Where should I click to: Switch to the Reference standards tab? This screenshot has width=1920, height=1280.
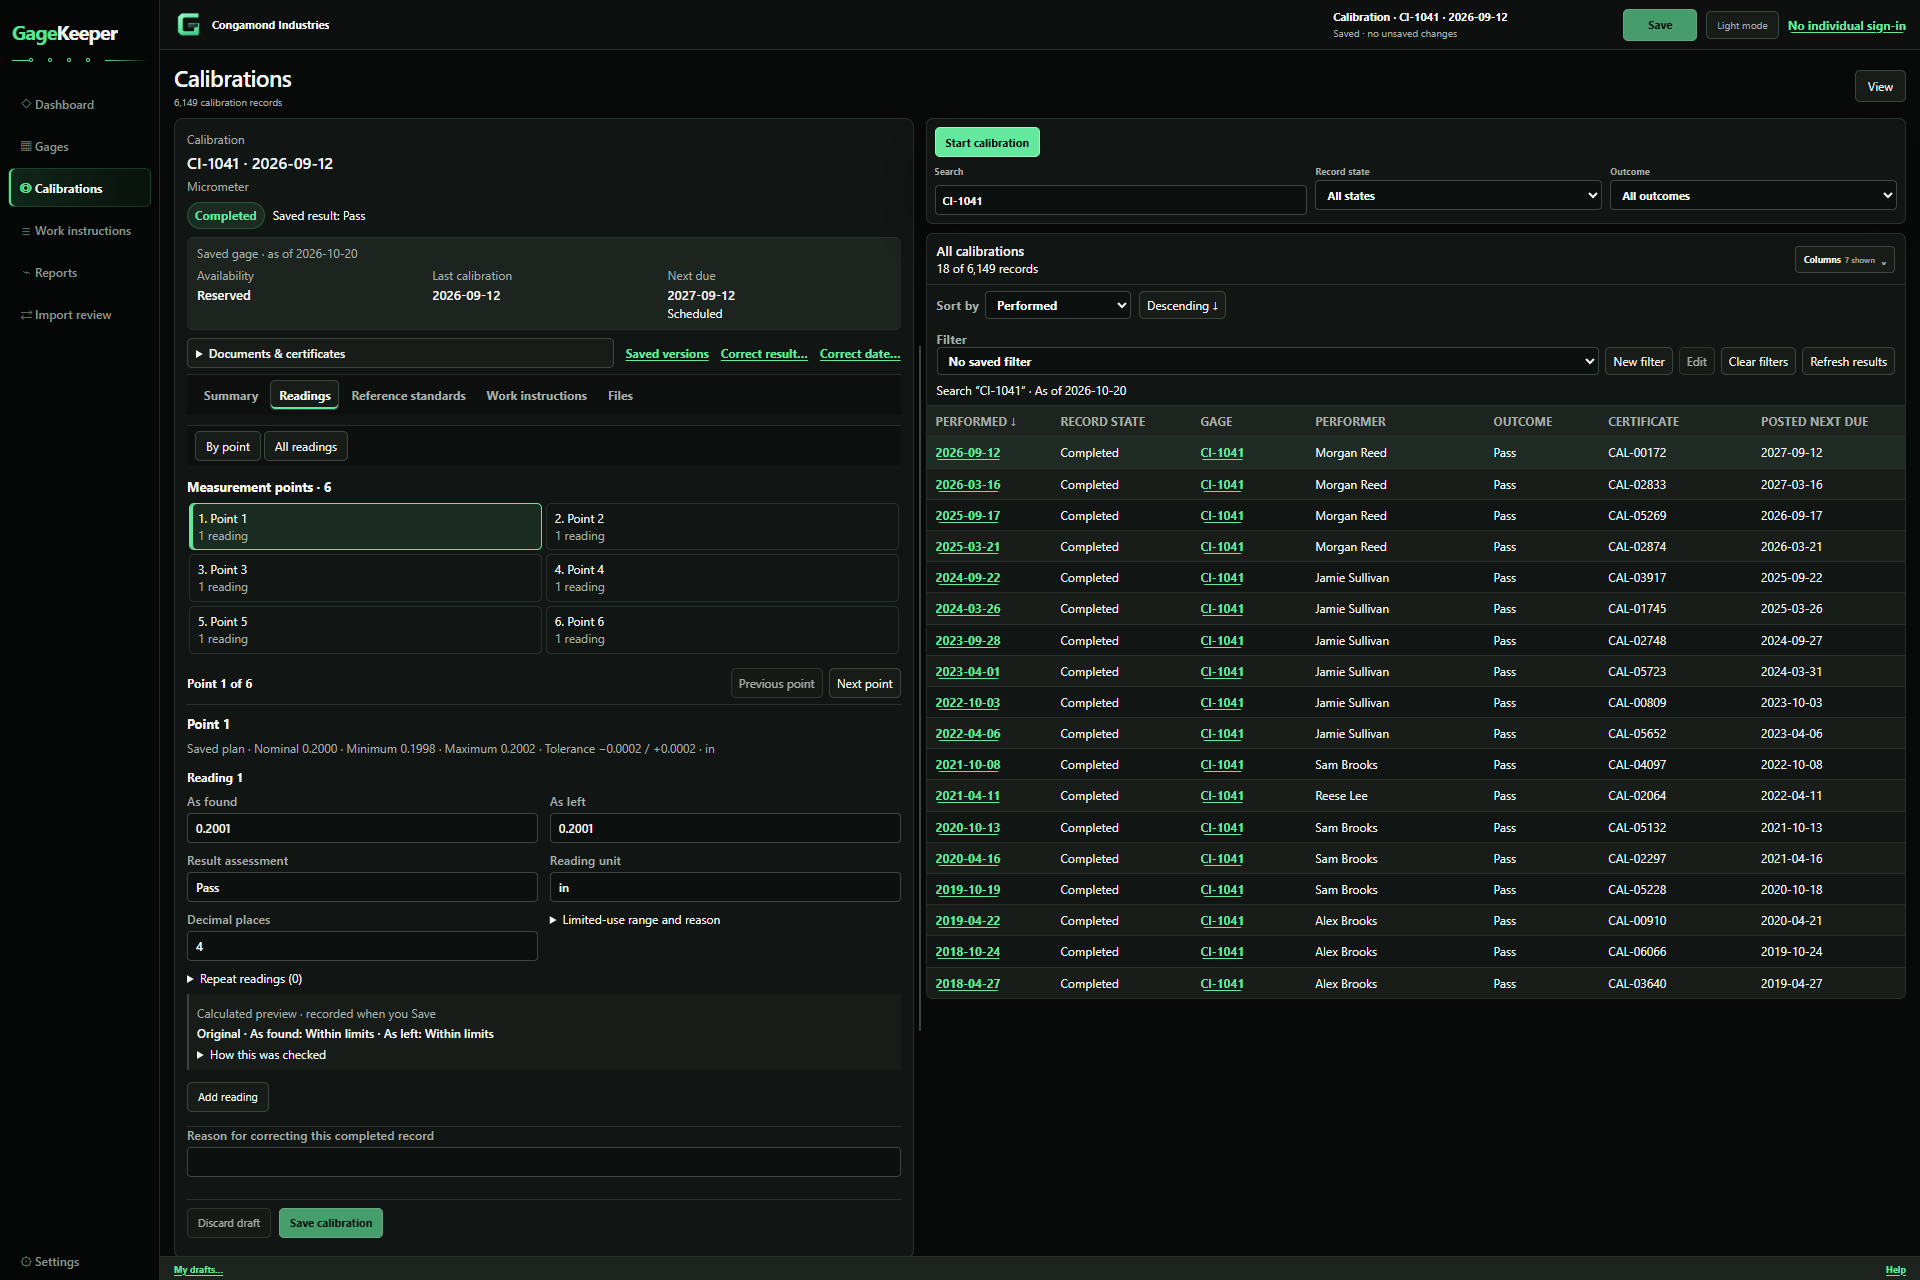pos(408,395)
